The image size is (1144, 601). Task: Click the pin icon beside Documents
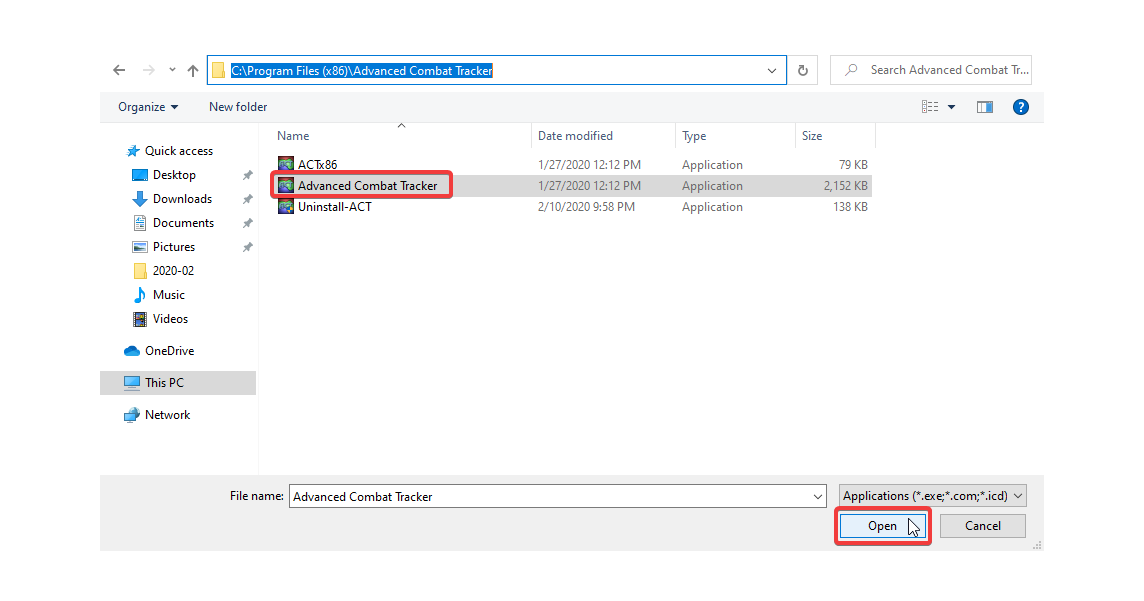click(247, 223)
